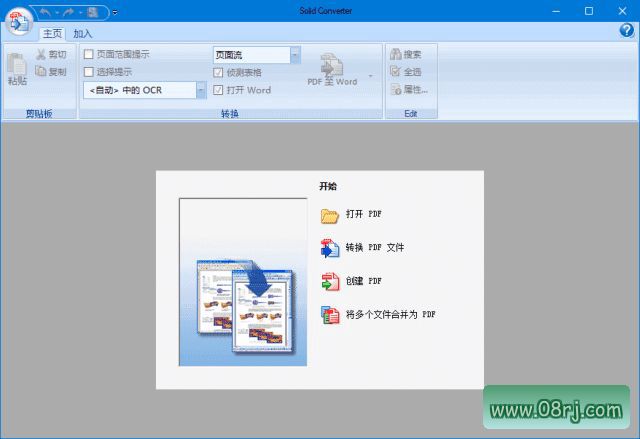Click the 粘贴 paste button
Viewport: 640px width, 439px height.
click(17, 69)
